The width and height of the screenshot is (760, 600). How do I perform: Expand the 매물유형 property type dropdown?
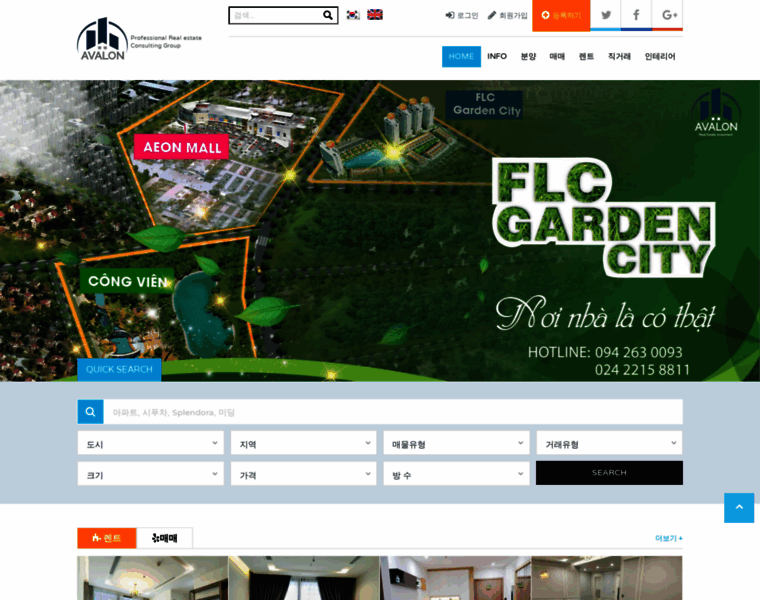point(456,443)
